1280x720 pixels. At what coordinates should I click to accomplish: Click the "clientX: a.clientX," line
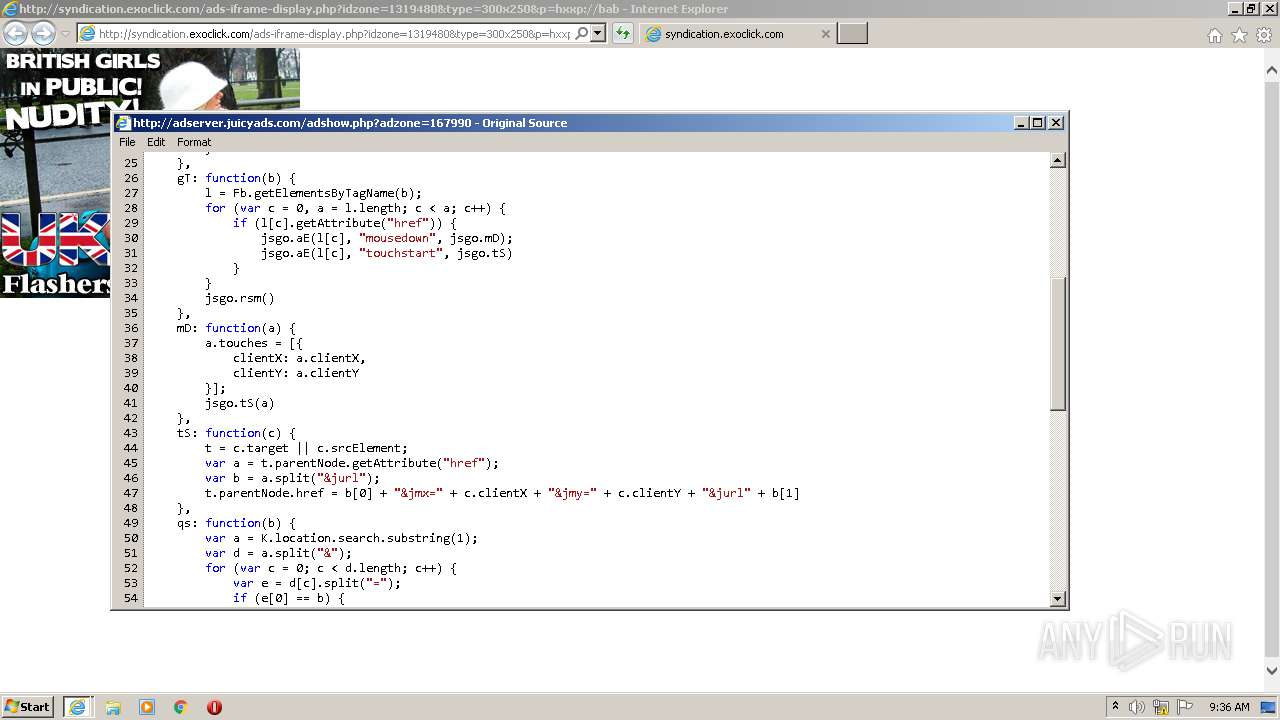tap(299, 358)
